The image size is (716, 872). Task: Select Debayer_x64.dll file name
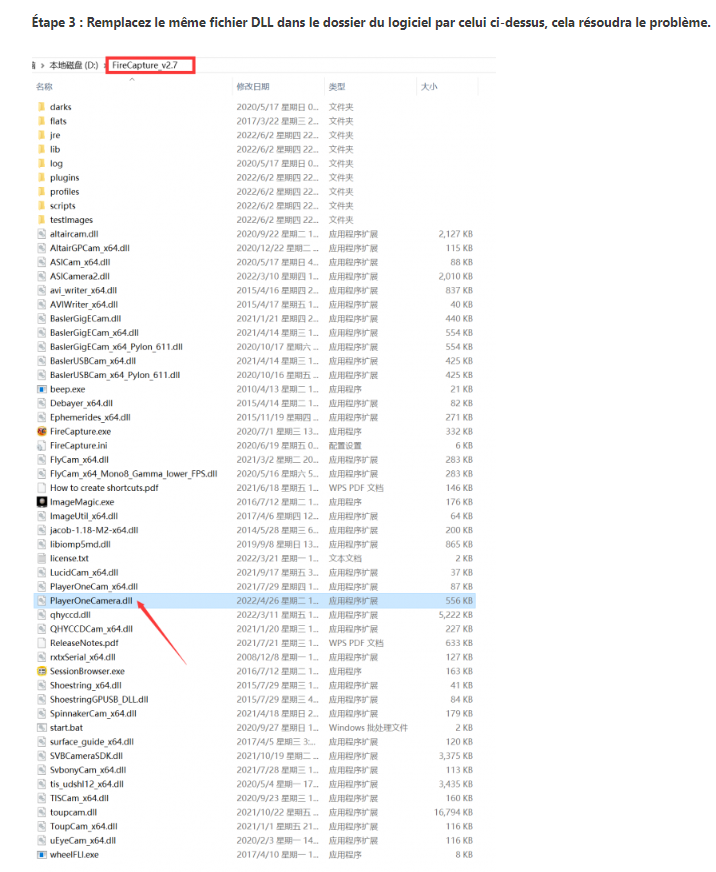coord(81,403)
